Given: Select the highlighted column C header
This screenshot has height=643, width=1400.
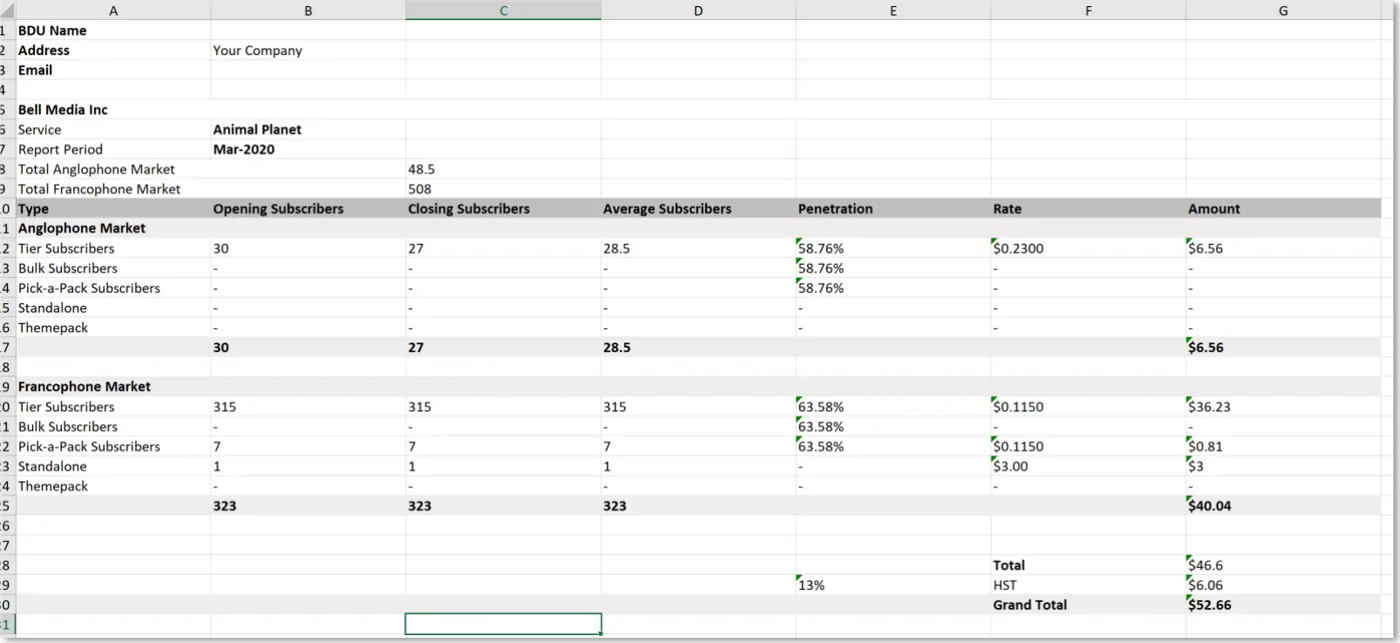Looking at the screenshot, I should tap(503, 11).
